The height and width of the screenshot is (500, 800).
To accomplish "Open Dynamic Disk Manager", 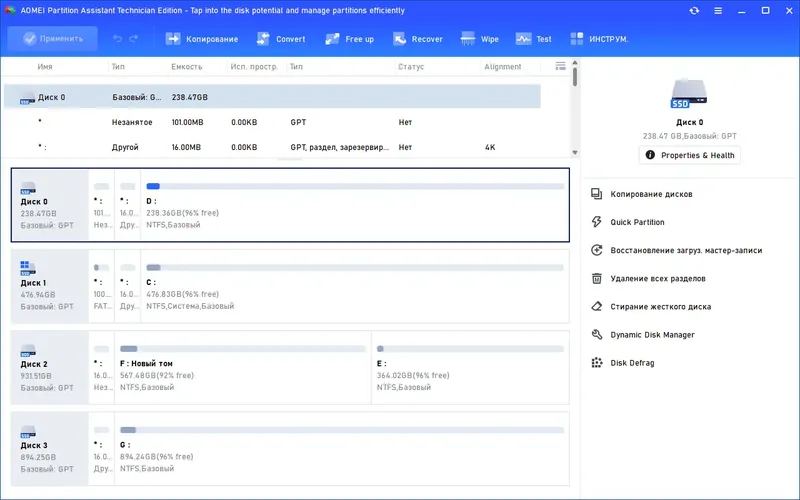I will pos(652,335).
